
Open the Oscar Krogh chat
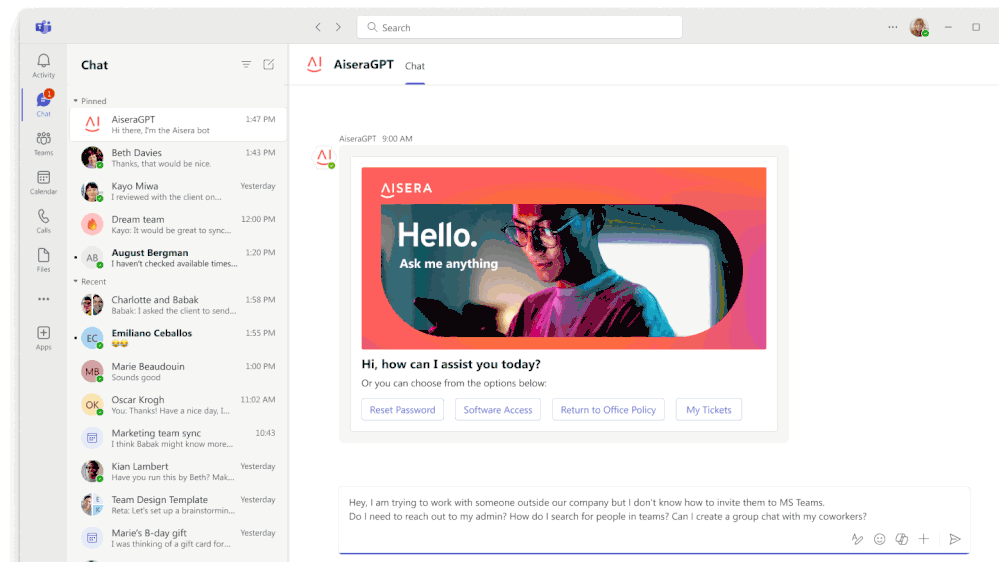point(178,405)
